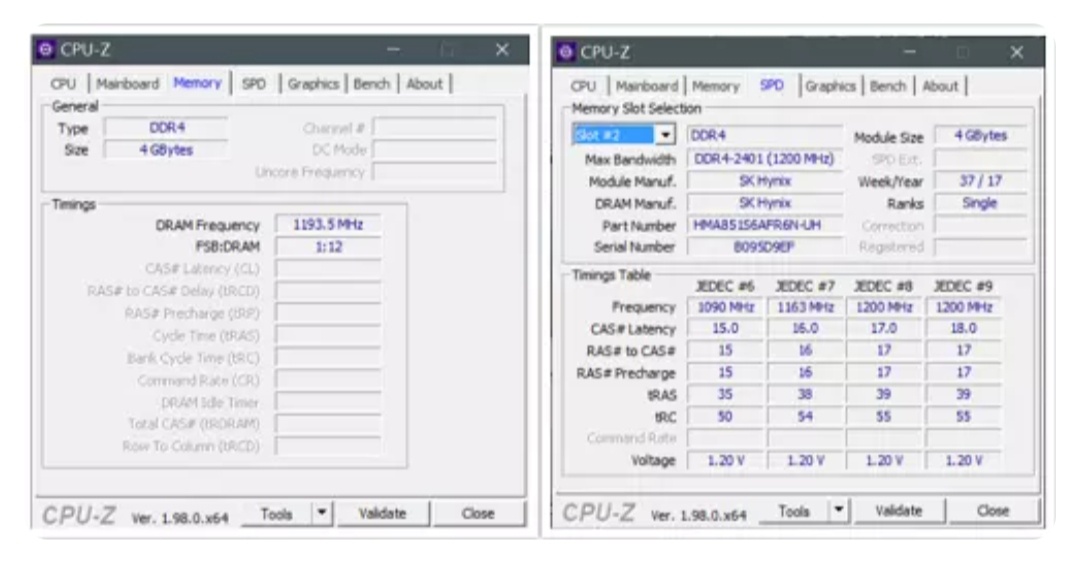
Task: Click Validate button in left CPU-Z window
Action: (x=382, y=514)
